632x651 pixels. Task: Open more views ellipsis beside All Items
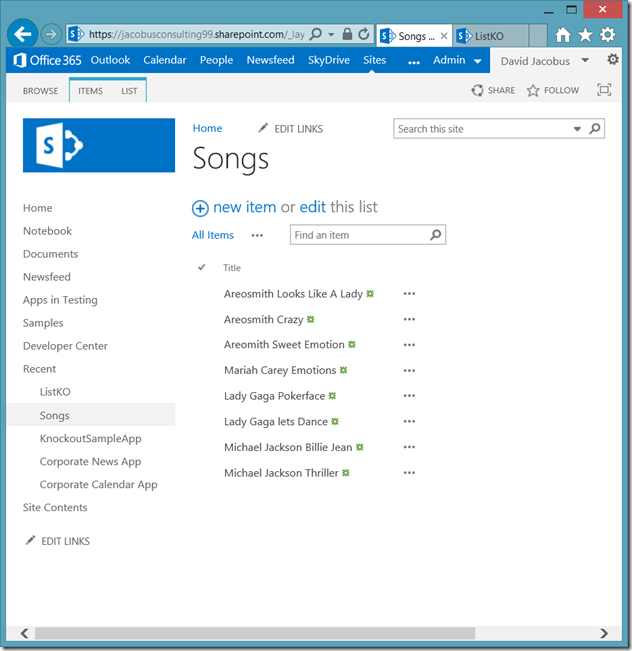257,235
